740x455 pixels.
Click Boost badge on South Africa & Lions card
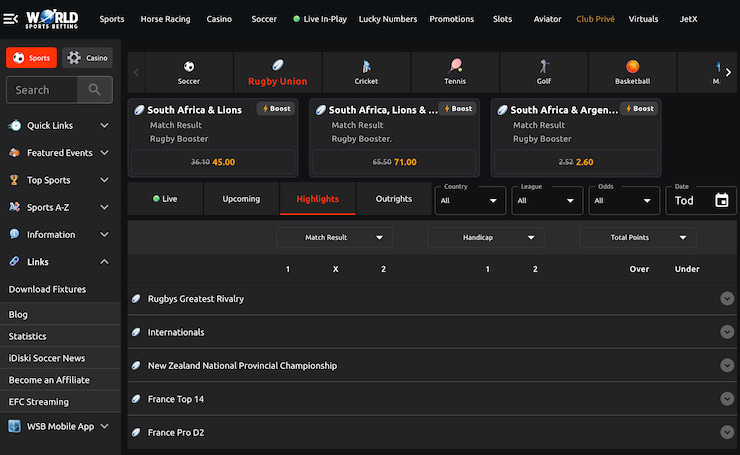click(277, 109)
